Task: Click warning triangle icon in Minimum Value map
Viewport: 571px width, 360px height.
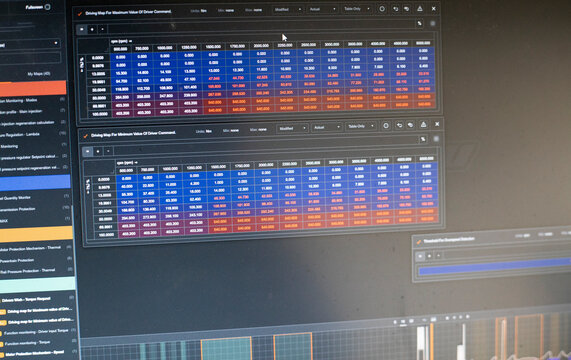Action: point(424,124)
